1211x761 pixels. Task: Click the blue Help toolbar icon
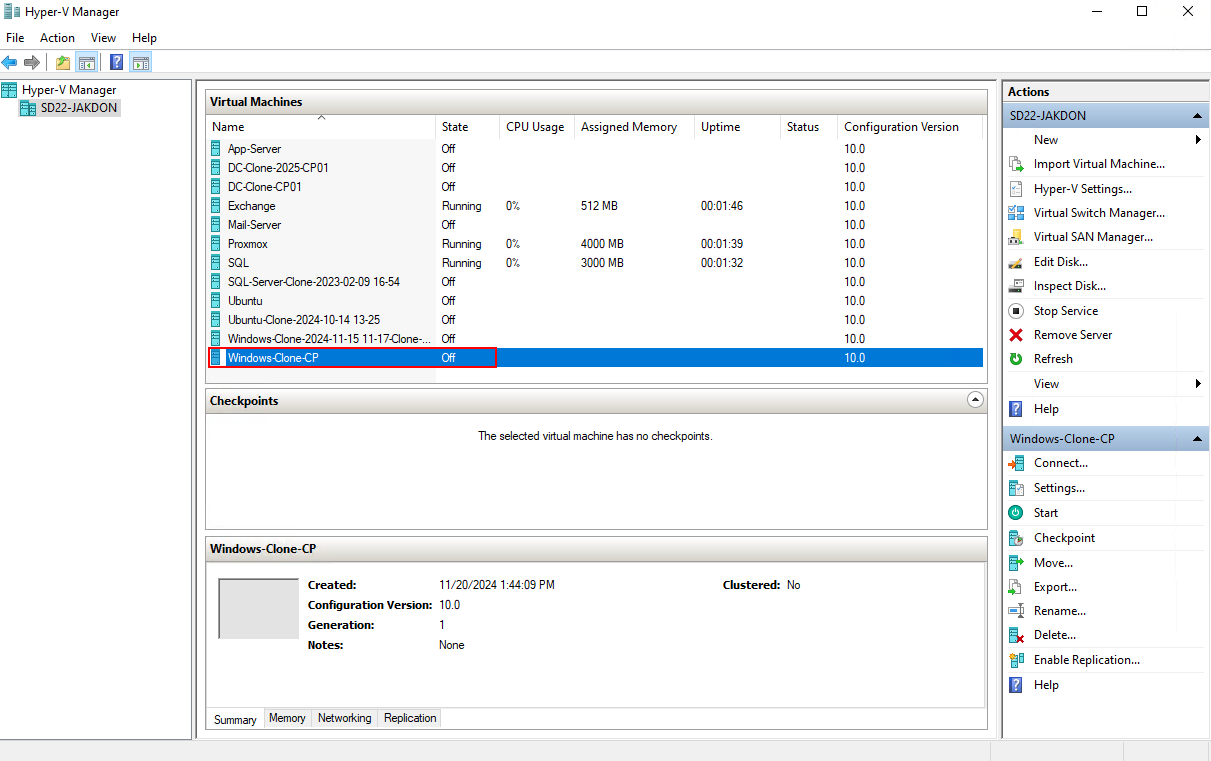pyautogui.click(x=117, y=62)
